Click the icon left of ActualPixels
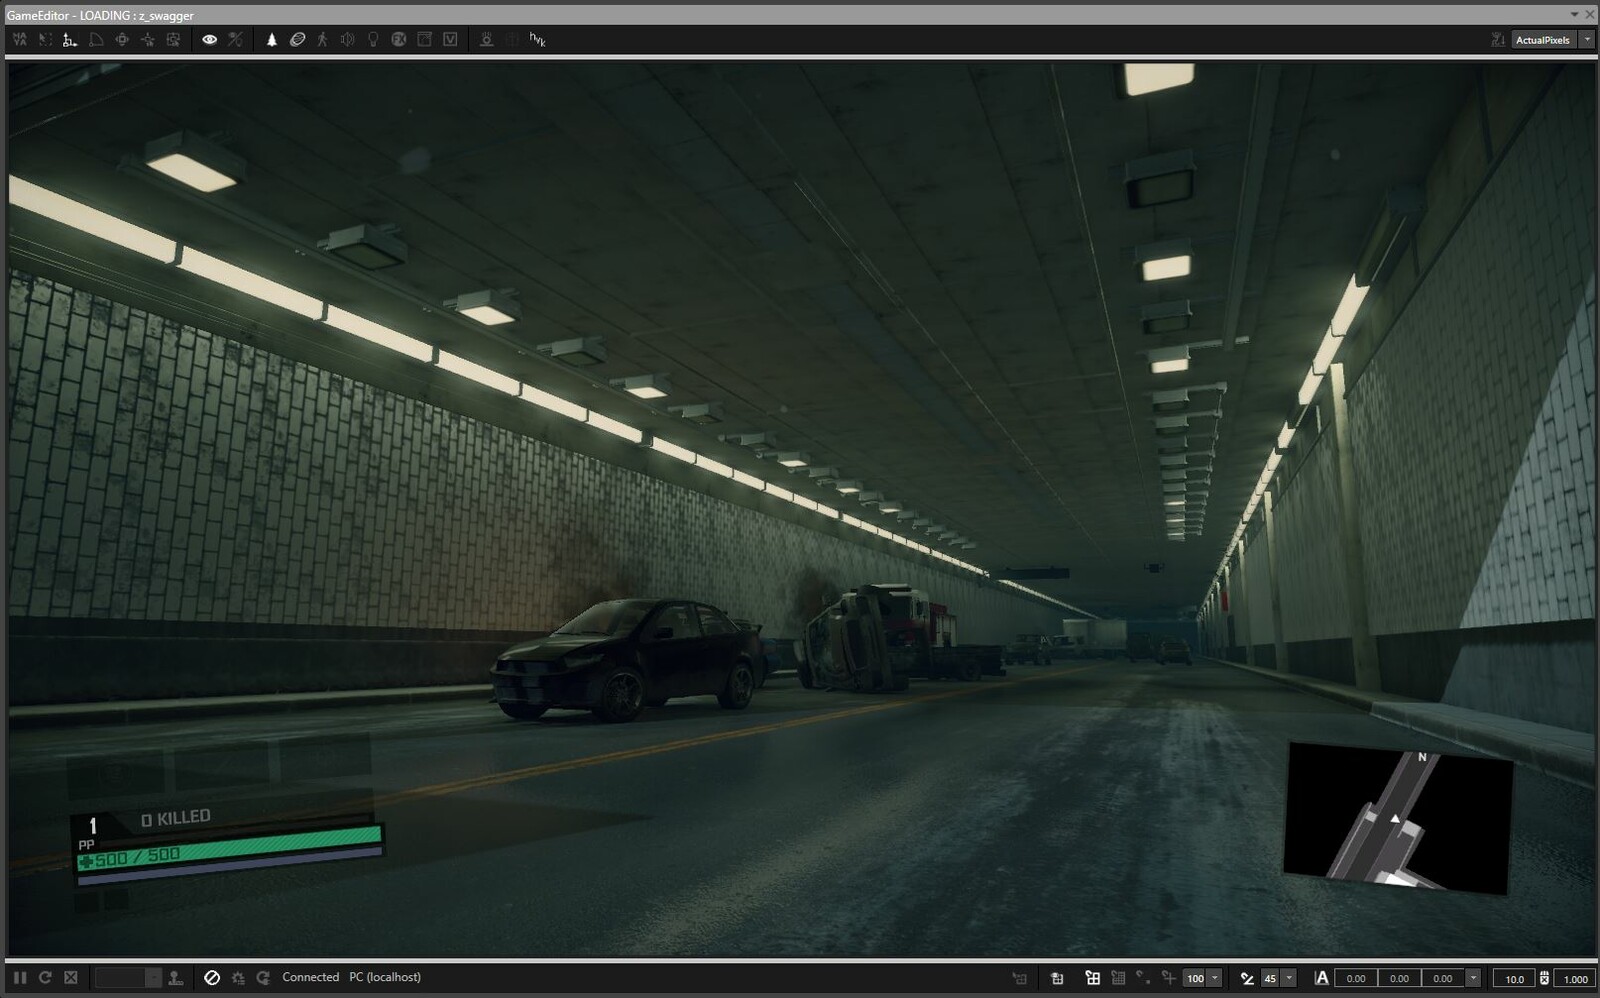 (x=1497, y=40)
